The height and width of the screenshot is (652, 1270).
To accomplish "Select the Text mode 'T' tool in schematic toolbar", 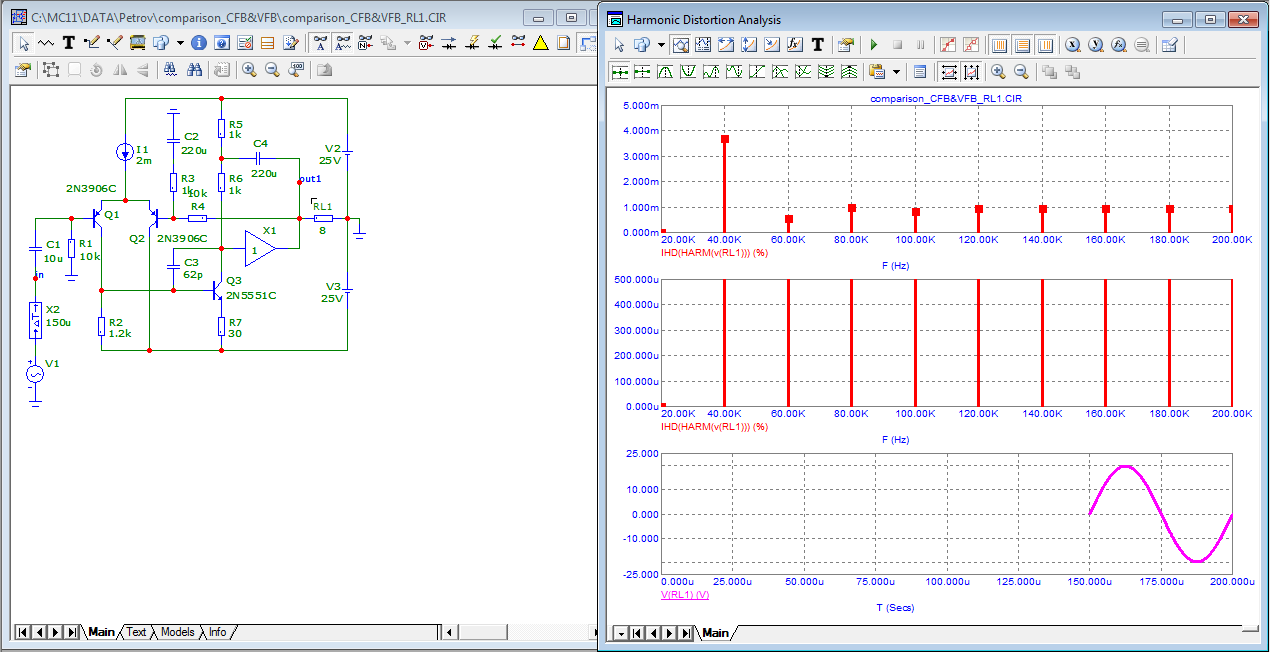I will click(x=69, y=43).
